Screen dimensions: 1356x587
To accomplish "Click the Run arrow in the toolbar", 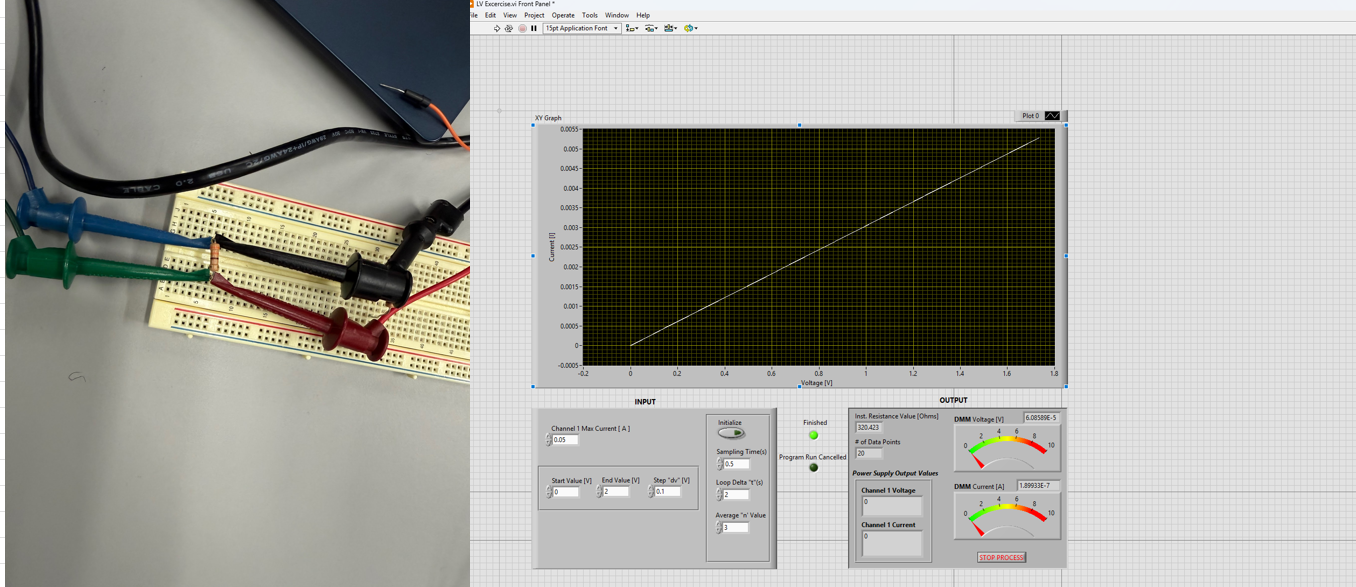I will coord(497,28).
